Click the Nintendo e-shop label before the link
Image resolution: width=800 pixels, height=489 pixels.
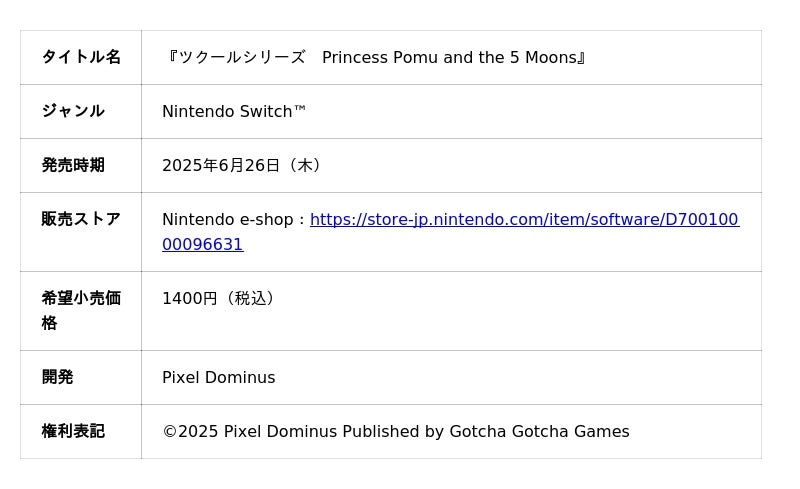[229, 220]
